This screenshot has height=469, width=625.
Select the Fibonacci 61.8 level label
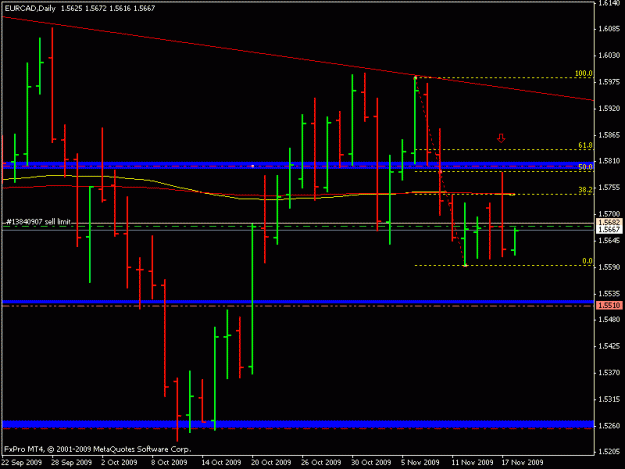[x=586, y=146]
